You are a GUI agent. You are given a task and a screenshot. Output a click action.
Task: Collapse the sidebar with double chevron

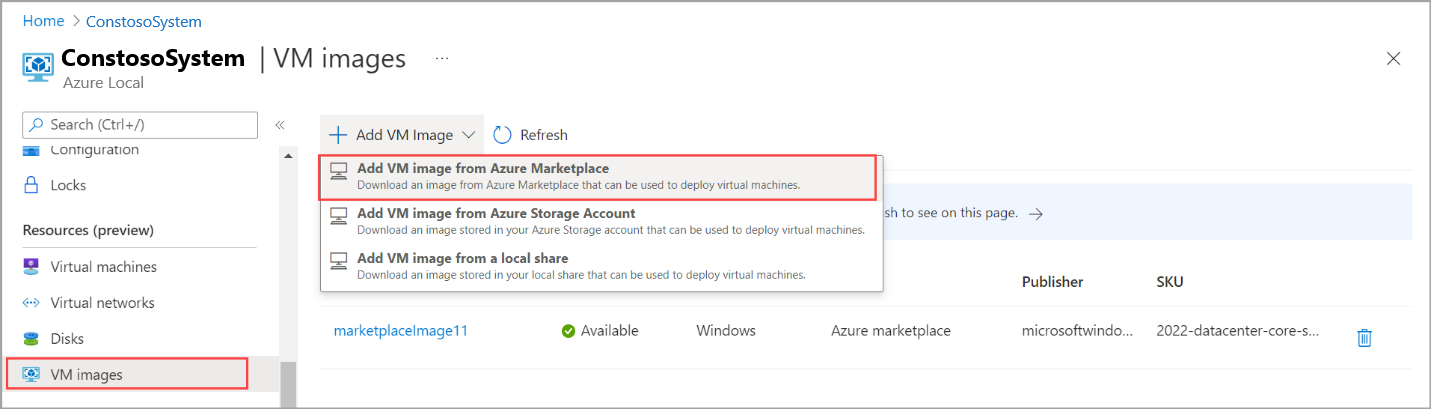[280, 125]
